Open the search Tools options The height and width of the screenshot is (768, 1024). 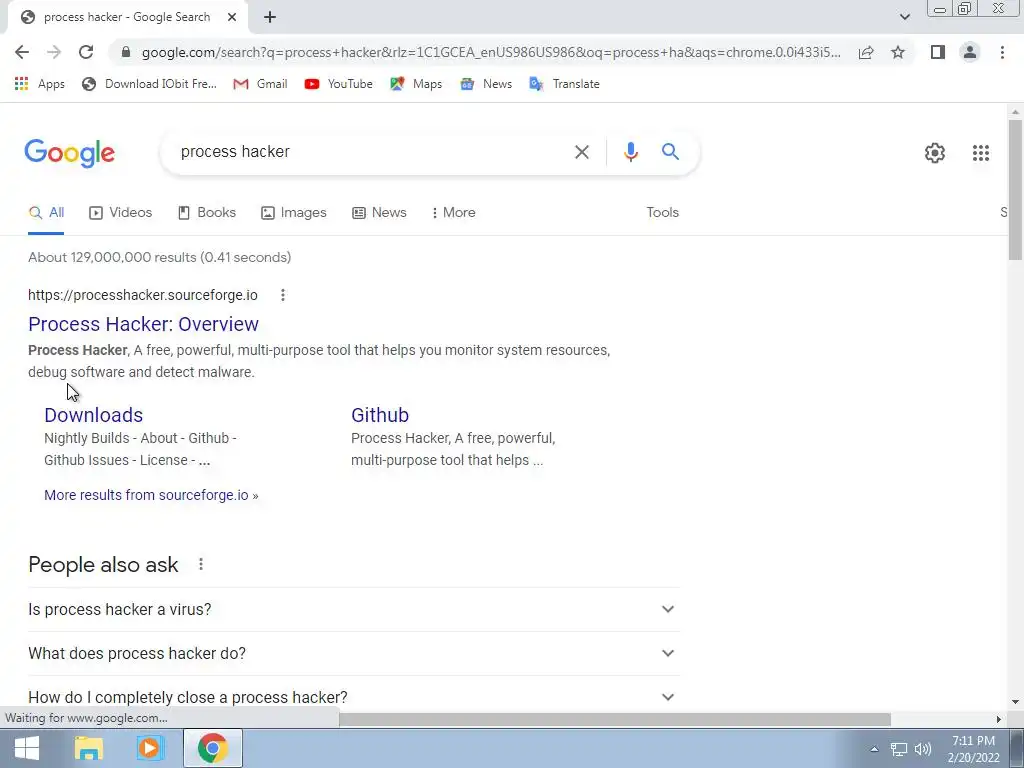pyautogui.click(x=662, y=212)
